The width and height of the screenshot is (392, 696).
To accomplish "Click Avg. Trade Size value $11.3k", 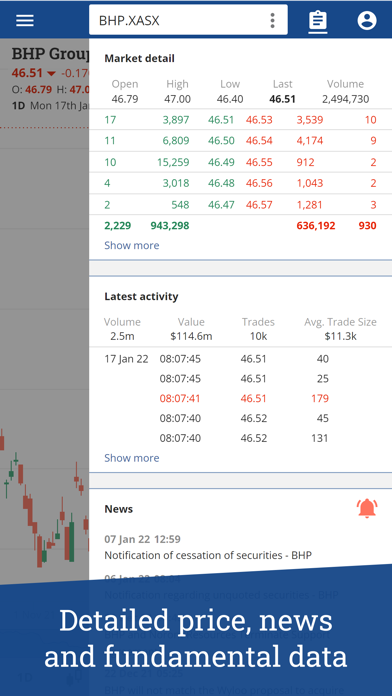I will (341, 336).
